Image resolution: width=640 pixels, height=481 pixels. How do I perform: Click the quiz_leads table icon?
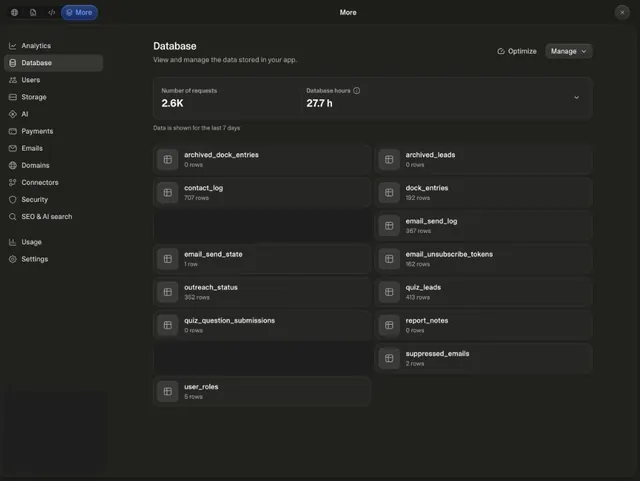click(389, 292)
